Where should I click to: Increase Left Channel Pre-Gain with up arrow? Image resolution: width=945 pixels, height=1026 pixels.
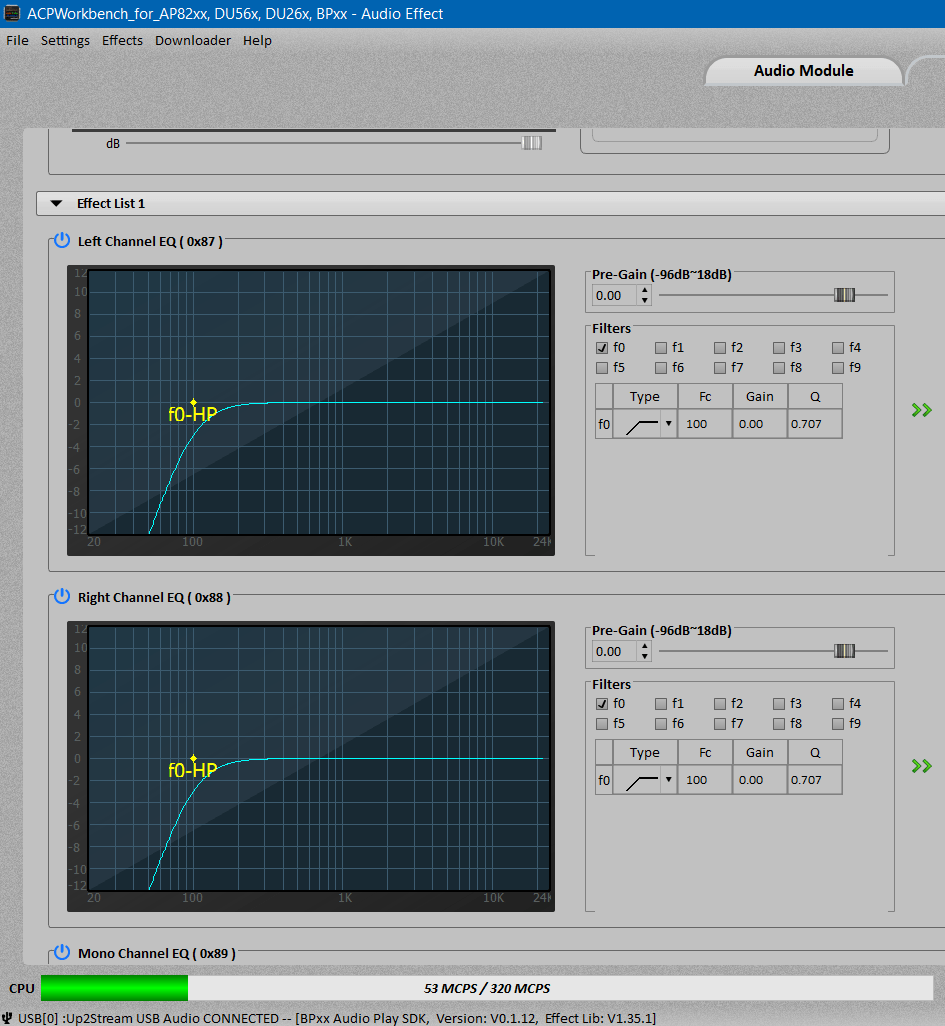[x=645, y=290]
